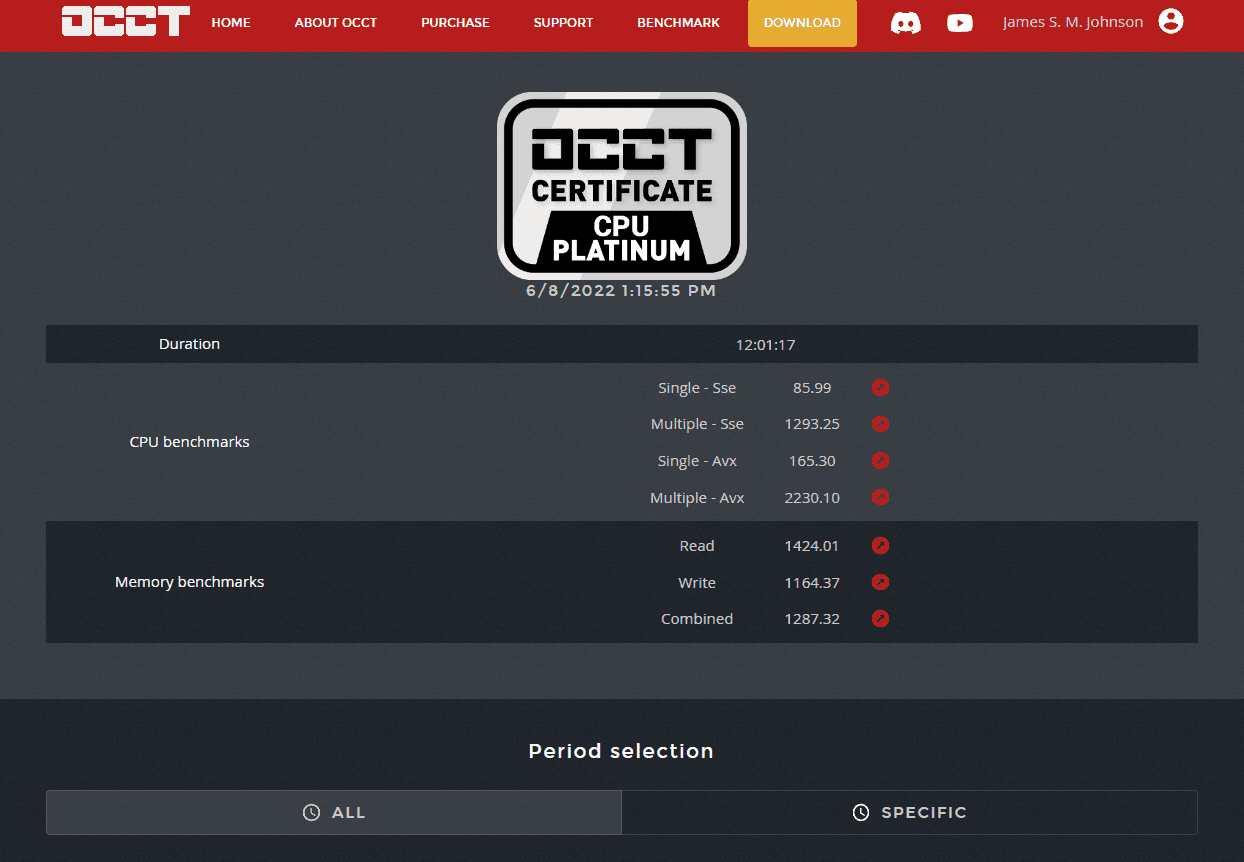Screen dimensions: 1244x862
Task: Click the Single - Avx label
Action: coord(697,461)
